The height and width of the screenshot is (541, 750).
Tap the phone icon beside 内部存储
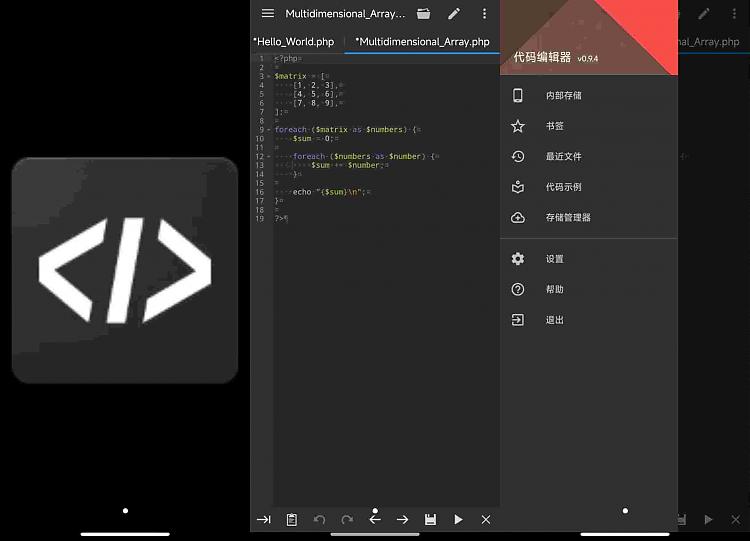tap(518, 95)
